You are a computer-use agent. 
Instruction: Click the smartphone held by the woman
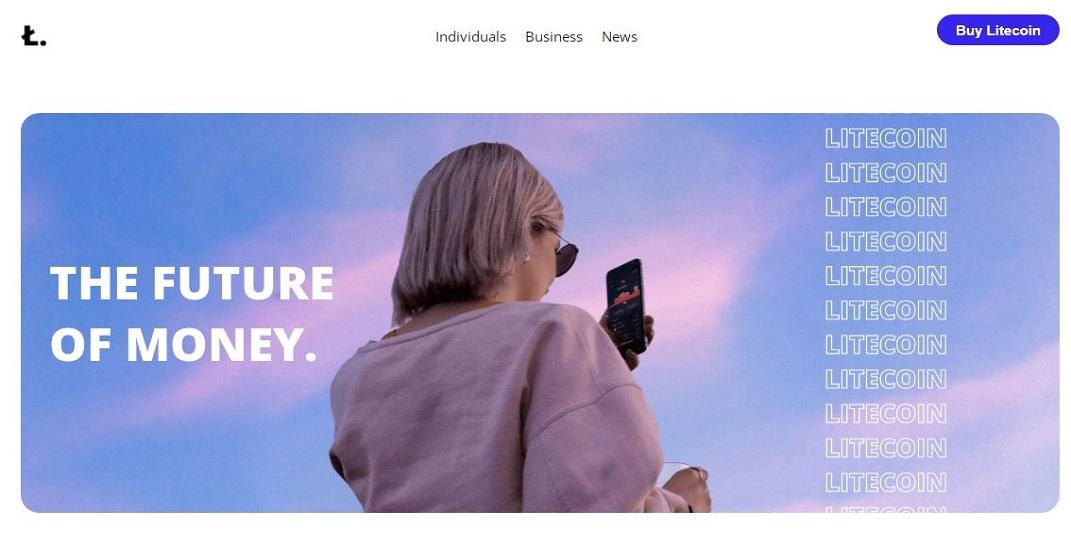click(626, 305)
